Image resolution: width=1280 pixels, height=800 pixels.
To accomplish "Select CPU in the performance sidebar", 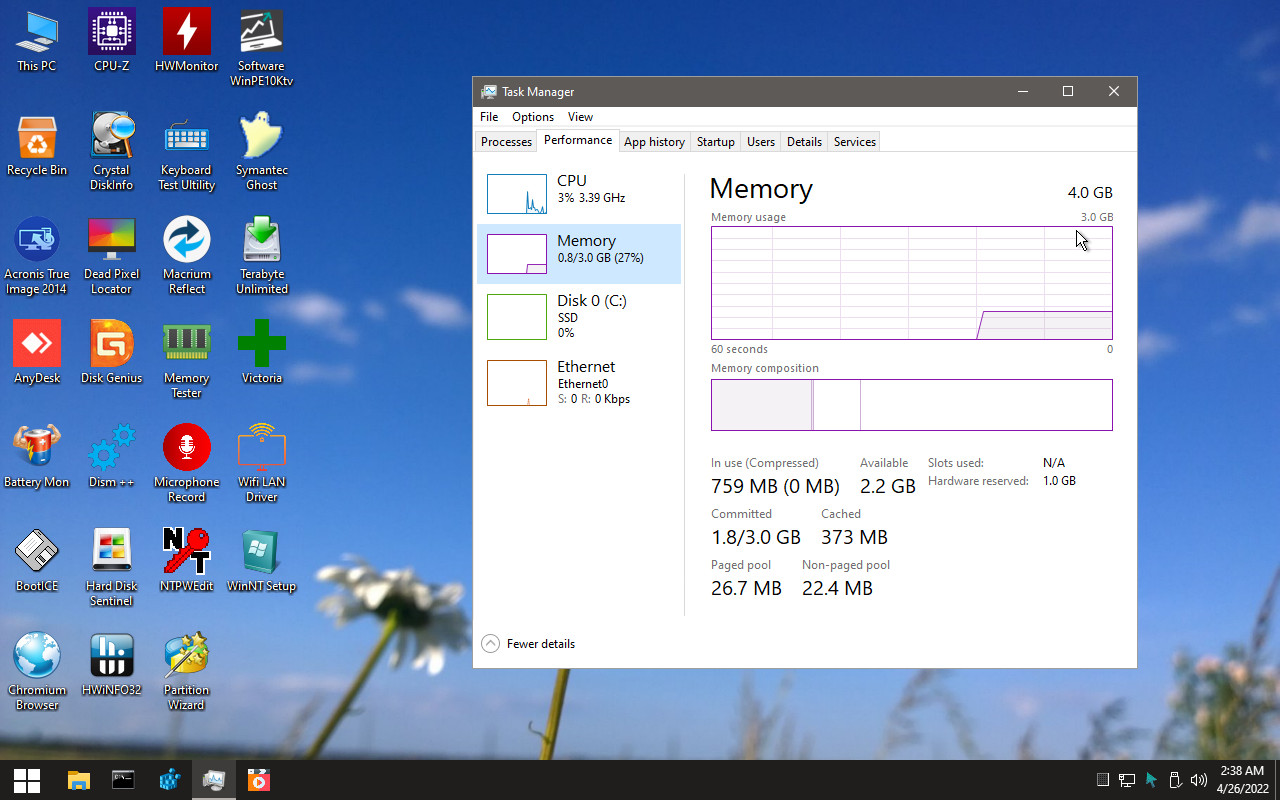I will 579,193.
